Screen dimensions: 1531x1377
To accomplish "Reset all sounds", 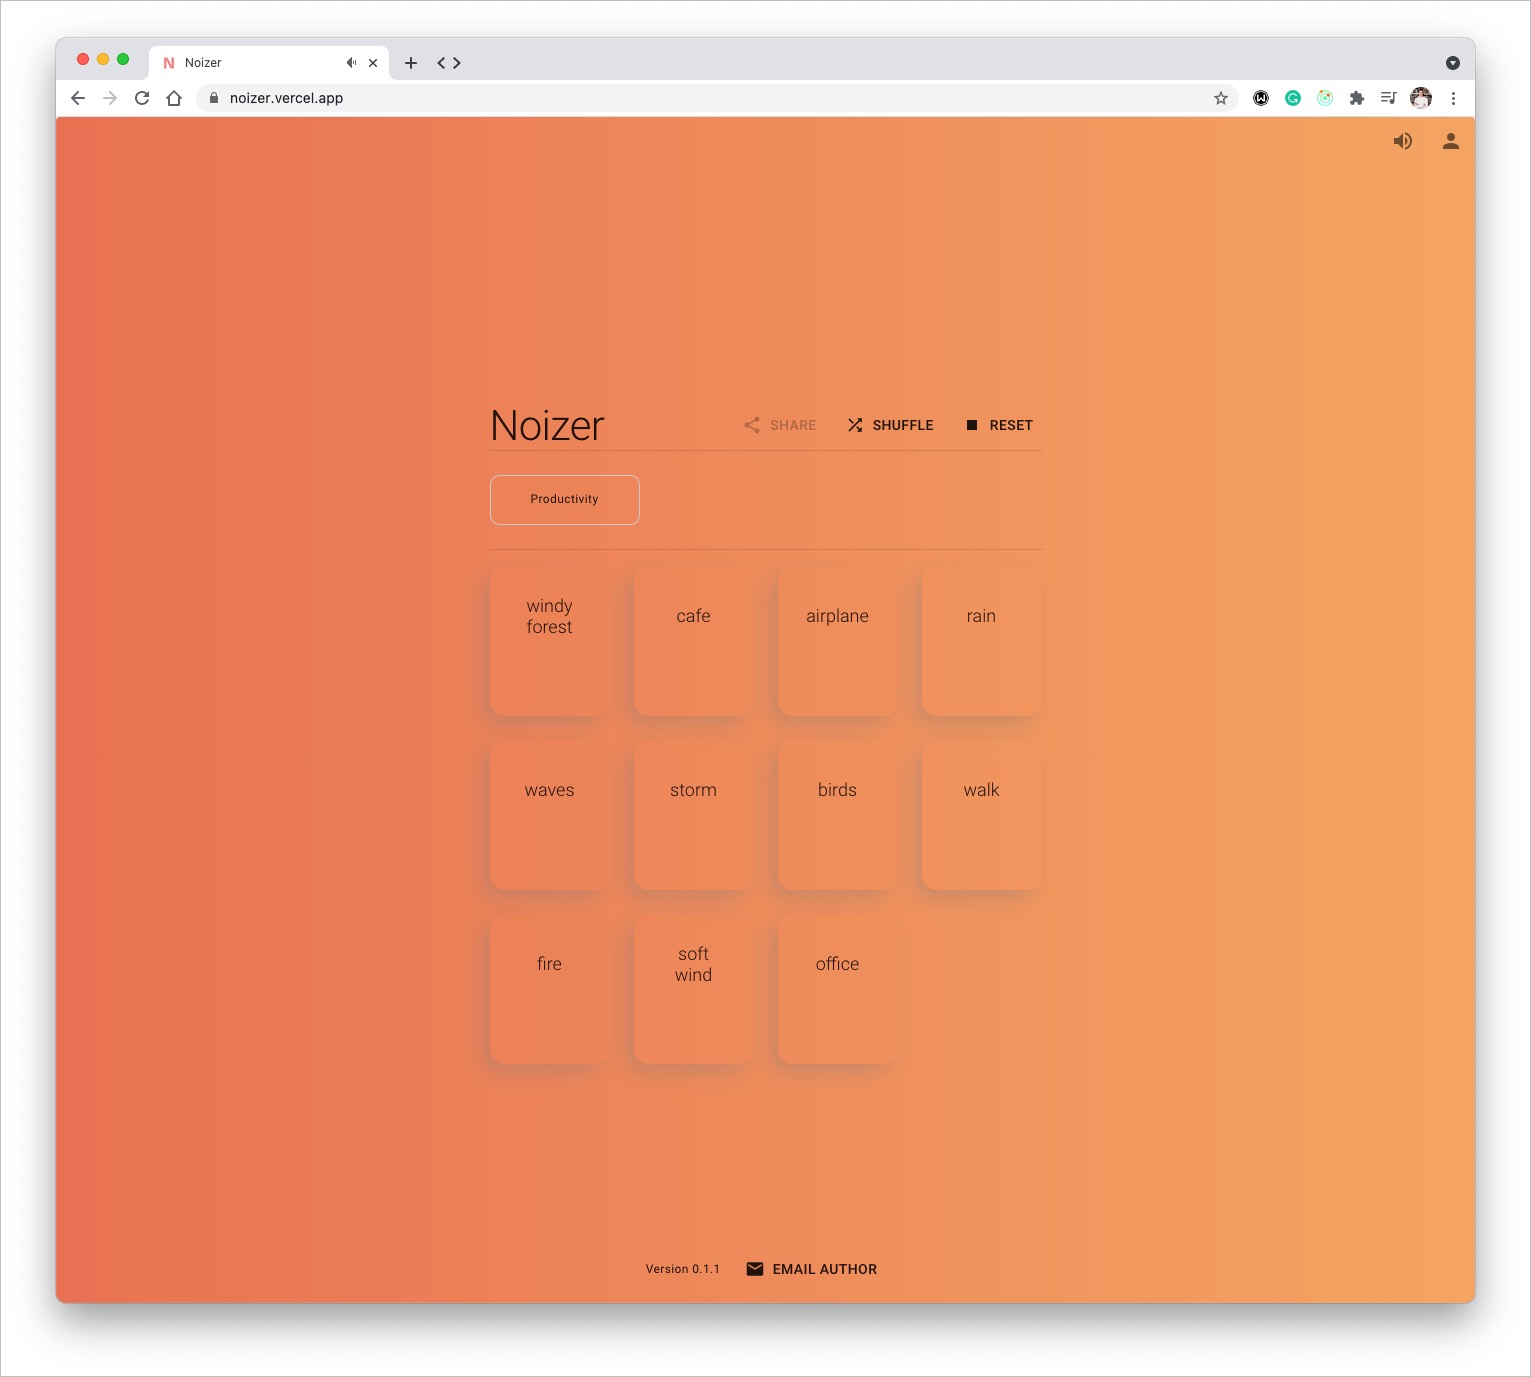I will tap(999, 425).
